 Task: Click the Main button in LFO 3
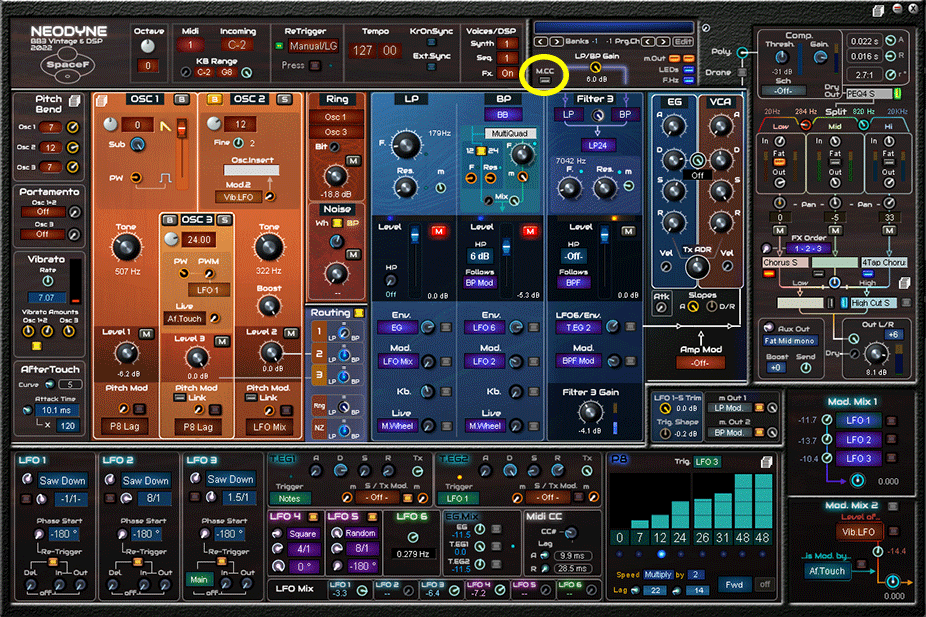pyautogui.click(x=199, y=579)
